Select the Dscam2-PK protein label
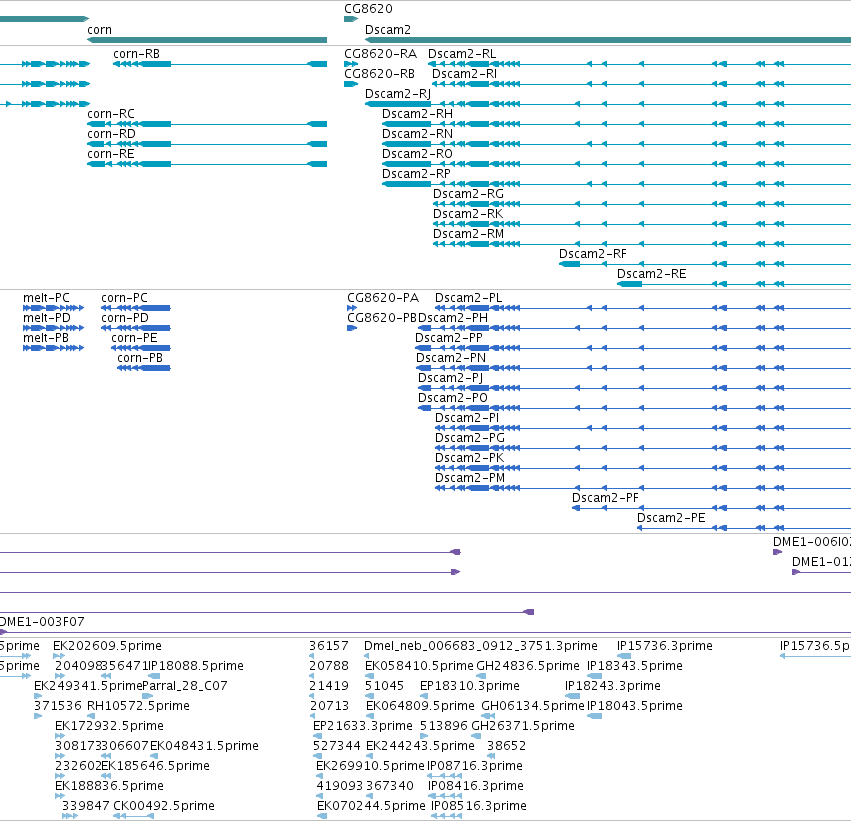 pyautogui.click(x=469, y=459)
